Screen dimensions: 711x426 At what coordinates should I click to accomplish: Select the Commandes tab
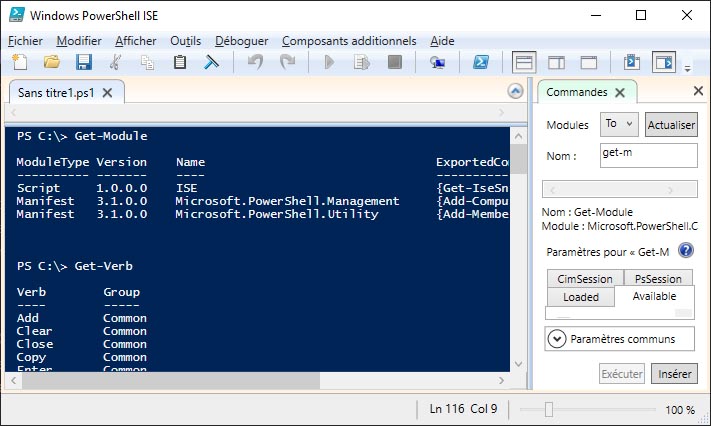click(x=577, y=92)
